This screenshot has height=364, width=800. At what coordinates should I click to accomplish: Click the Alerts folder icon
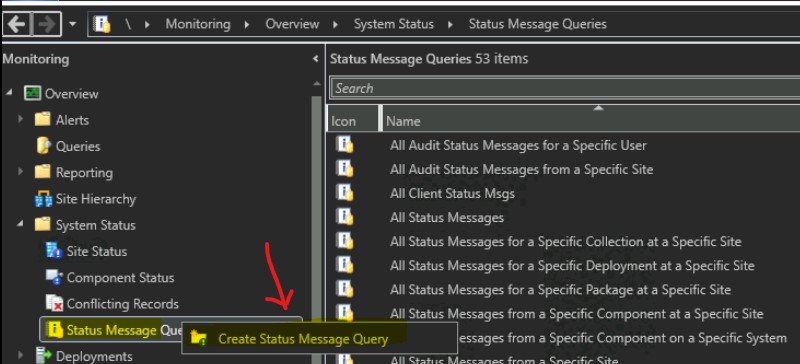(43, 119)
